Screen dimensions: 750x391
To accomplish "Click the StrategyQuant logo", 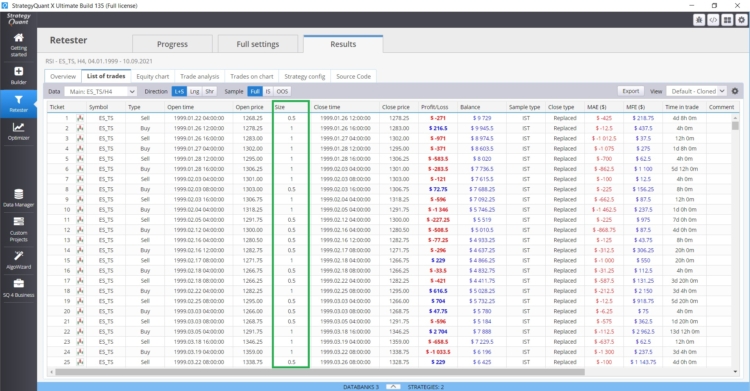I will (18, 19).
